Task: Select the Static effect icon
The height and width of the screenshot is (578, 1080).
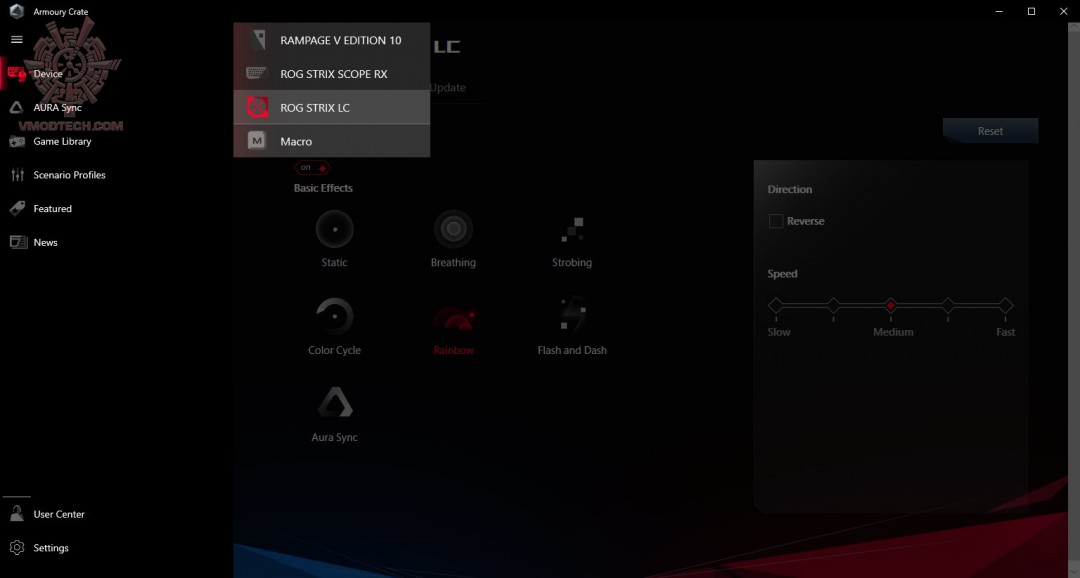Action: (334, 229)
